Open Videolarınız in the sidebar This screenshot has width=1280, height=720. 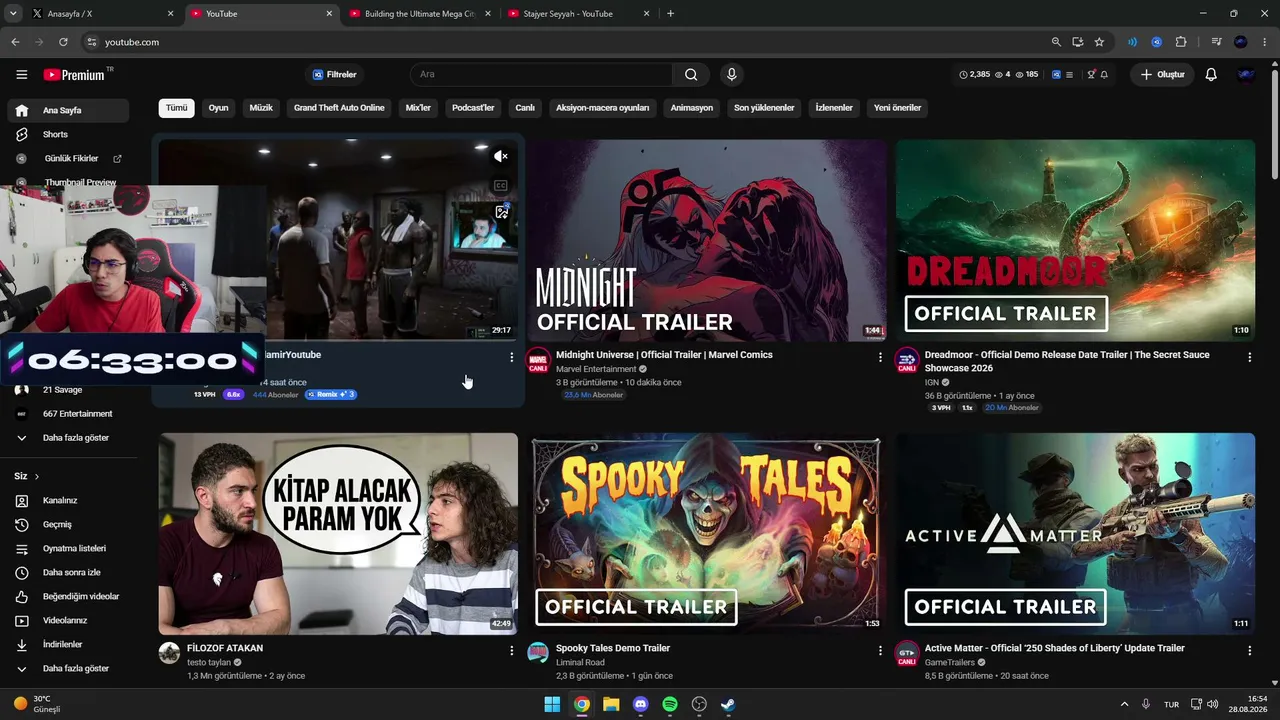(68, 620)
